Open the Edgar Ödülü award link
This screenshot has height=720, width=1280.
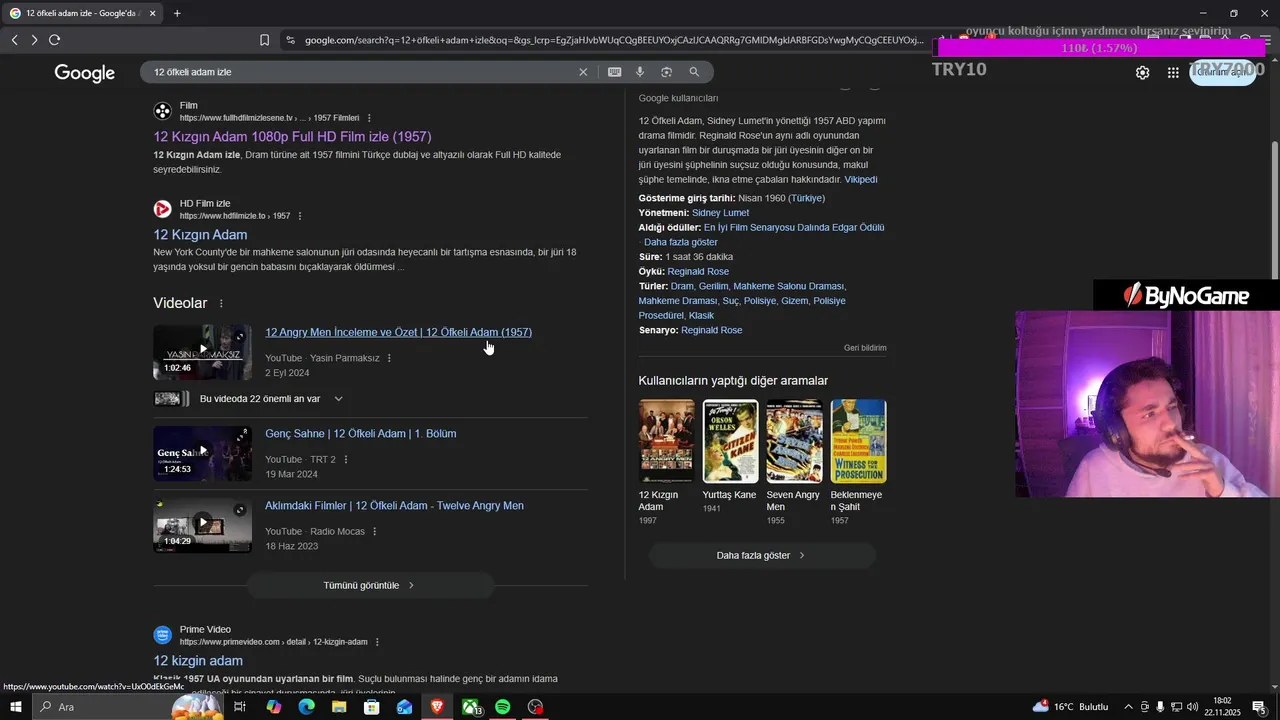click(x=794, y=228)
